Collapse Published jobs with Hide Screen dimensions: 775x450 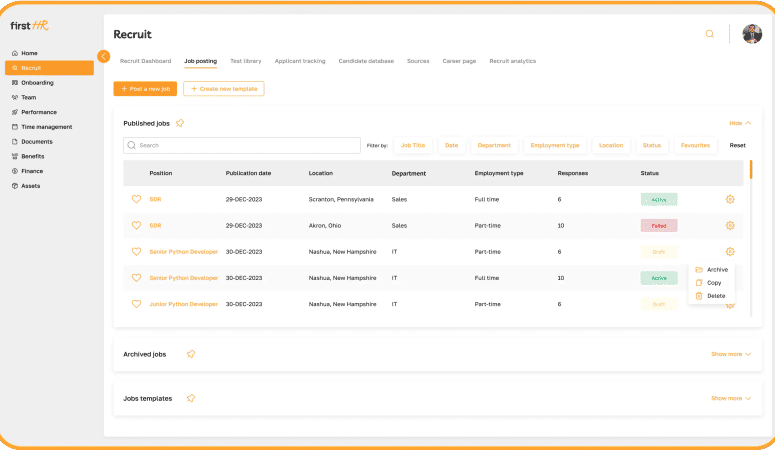point(740,123)
